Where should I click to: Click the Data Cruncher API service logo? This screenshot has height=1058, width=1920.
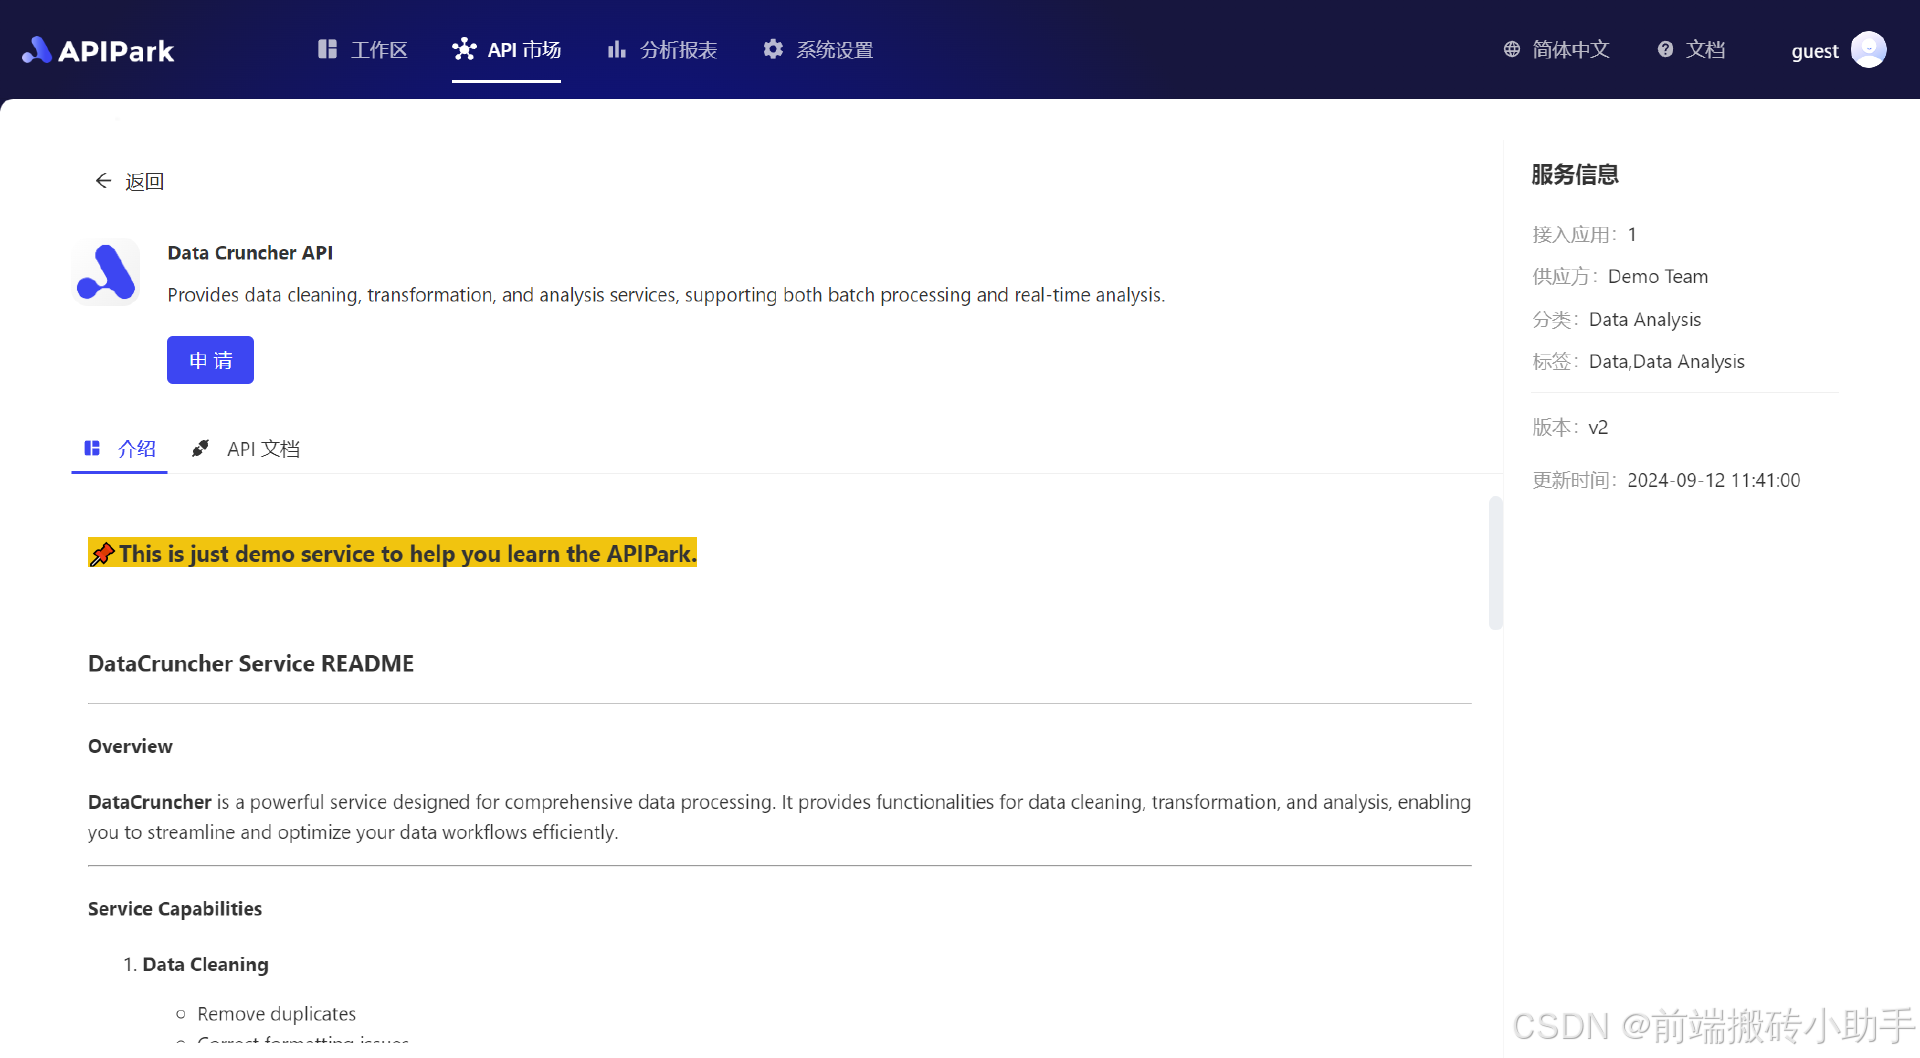106,271
